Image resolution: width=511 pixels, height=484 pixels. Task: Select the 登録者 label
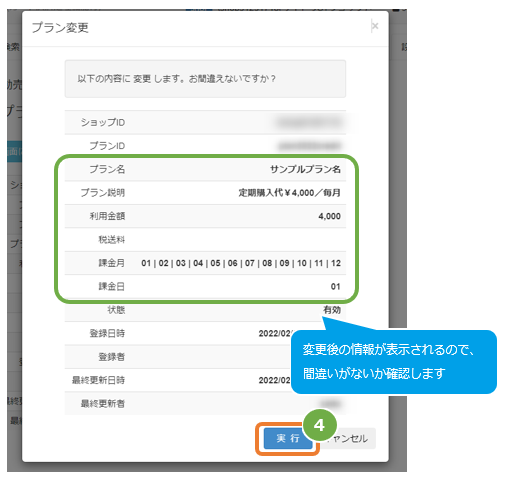[x=111, y=357]
